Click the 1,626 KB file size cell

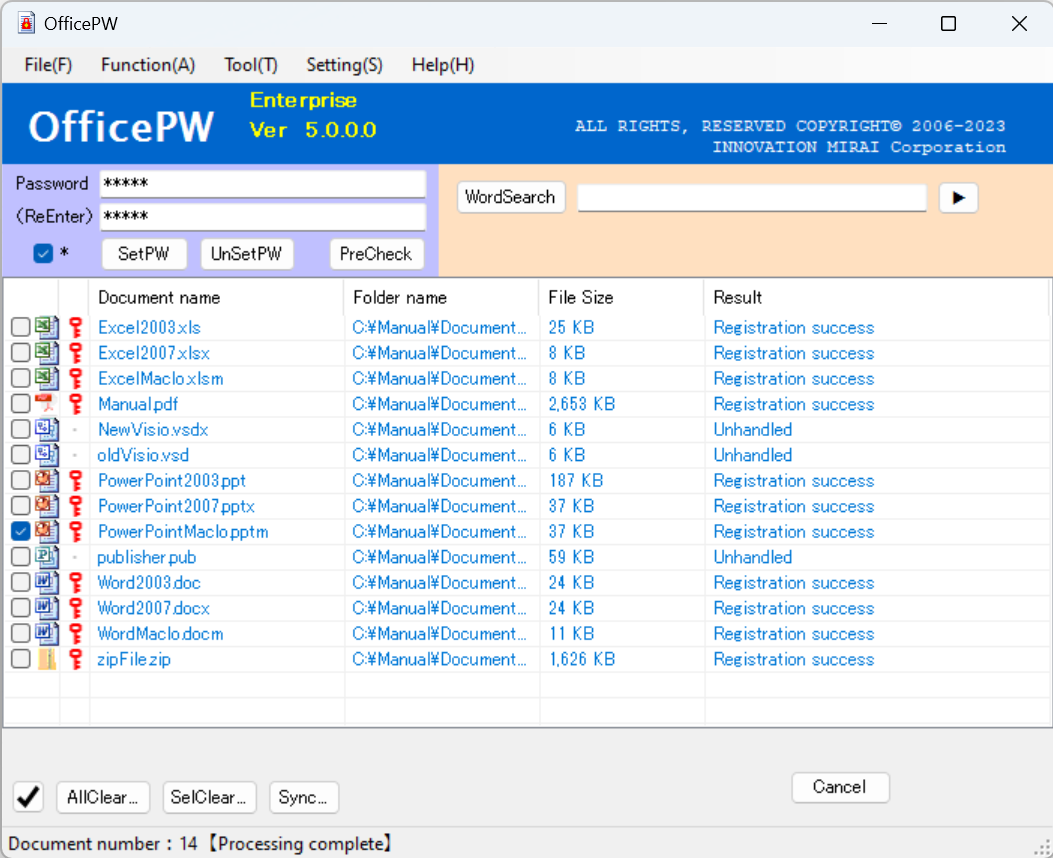(x=582, y=659)
